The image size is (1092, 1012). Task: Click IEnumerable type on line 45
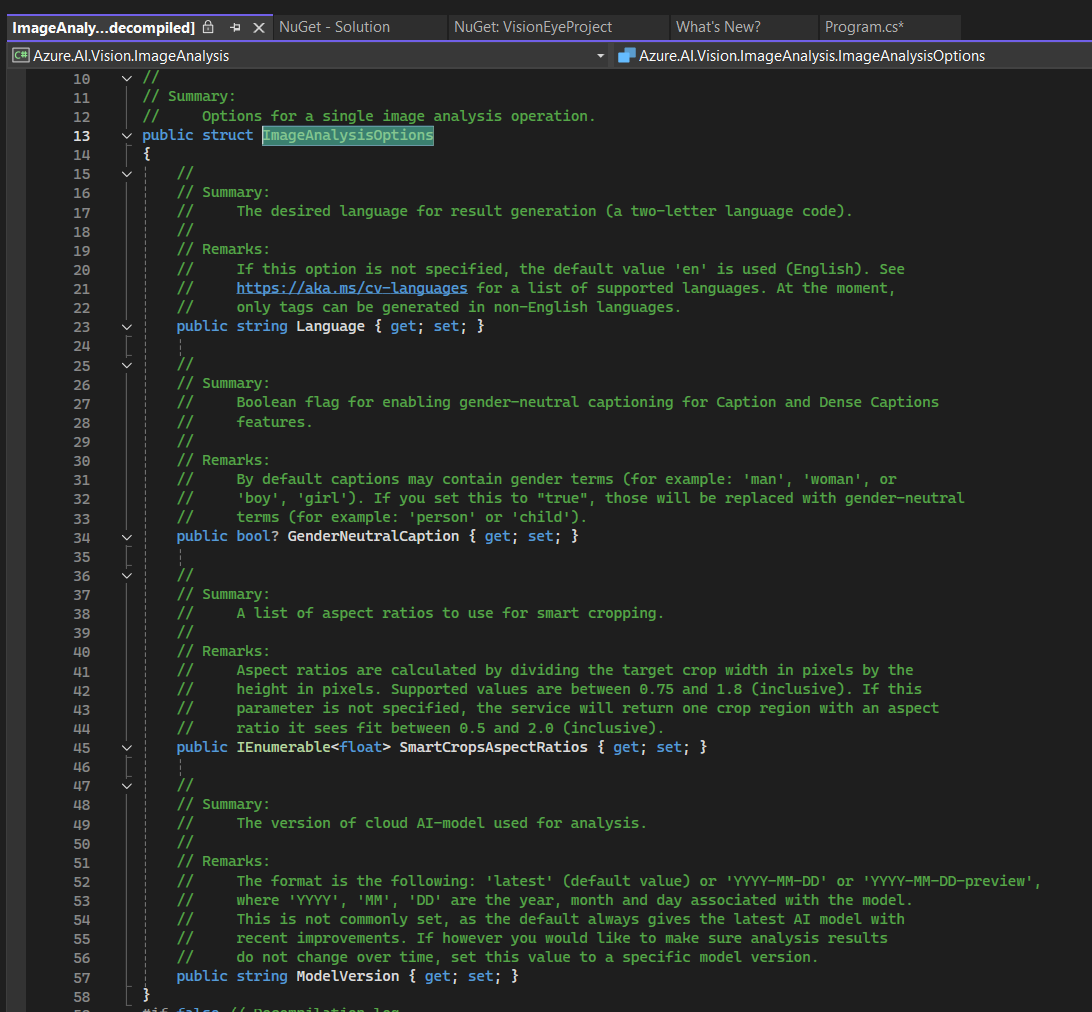[283, 747]
